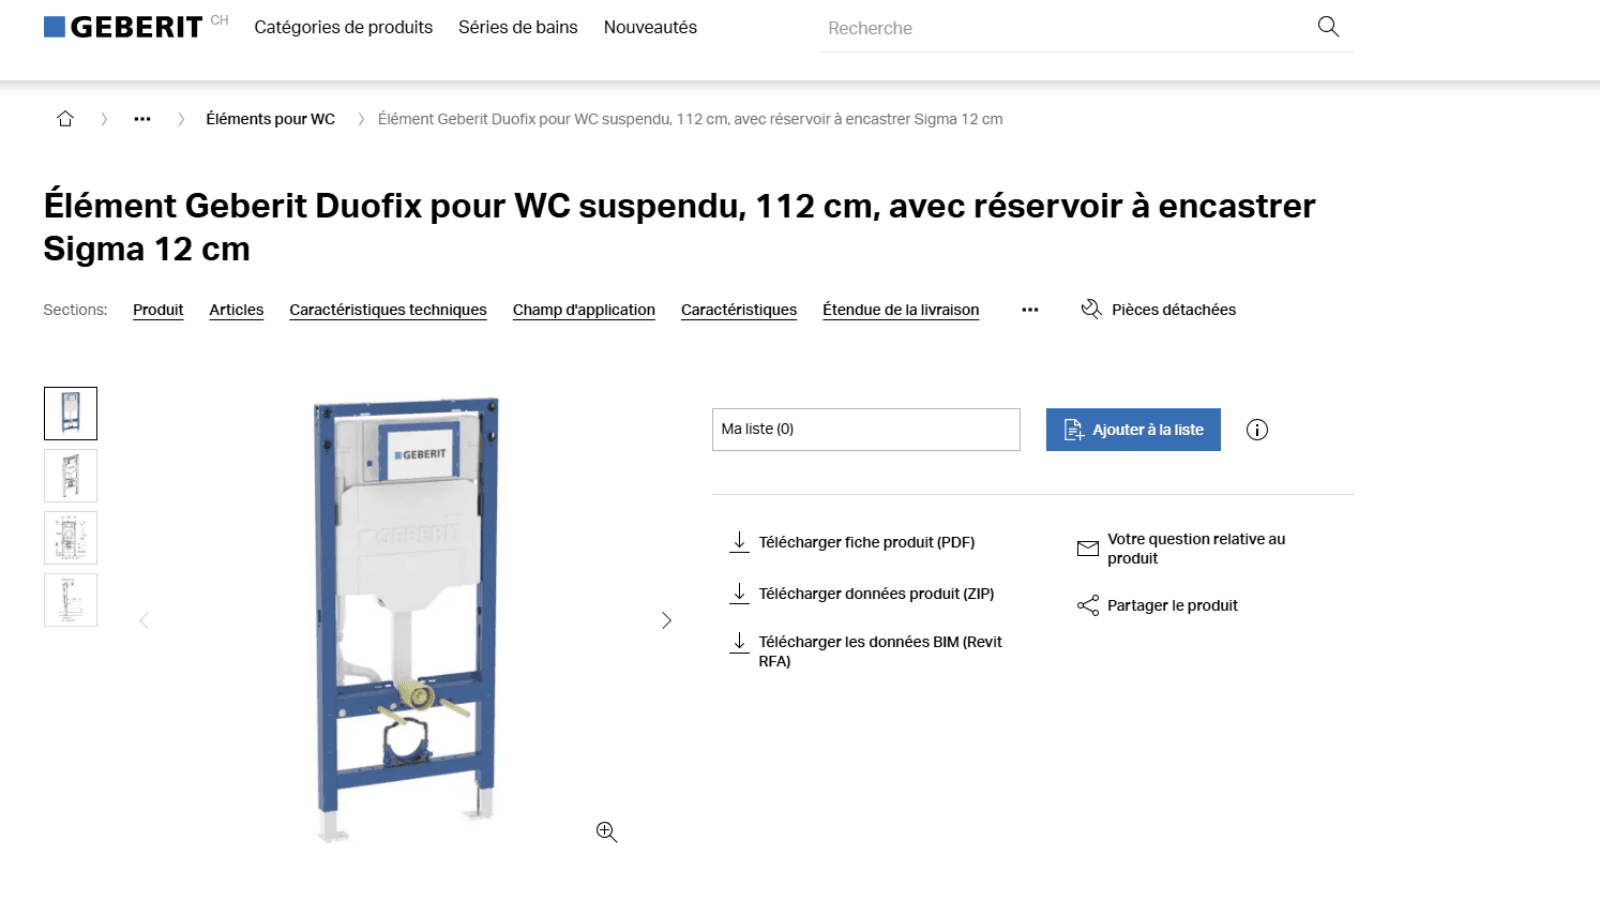Zoom the product image via the magnifier icon

(x=605, y=831)
